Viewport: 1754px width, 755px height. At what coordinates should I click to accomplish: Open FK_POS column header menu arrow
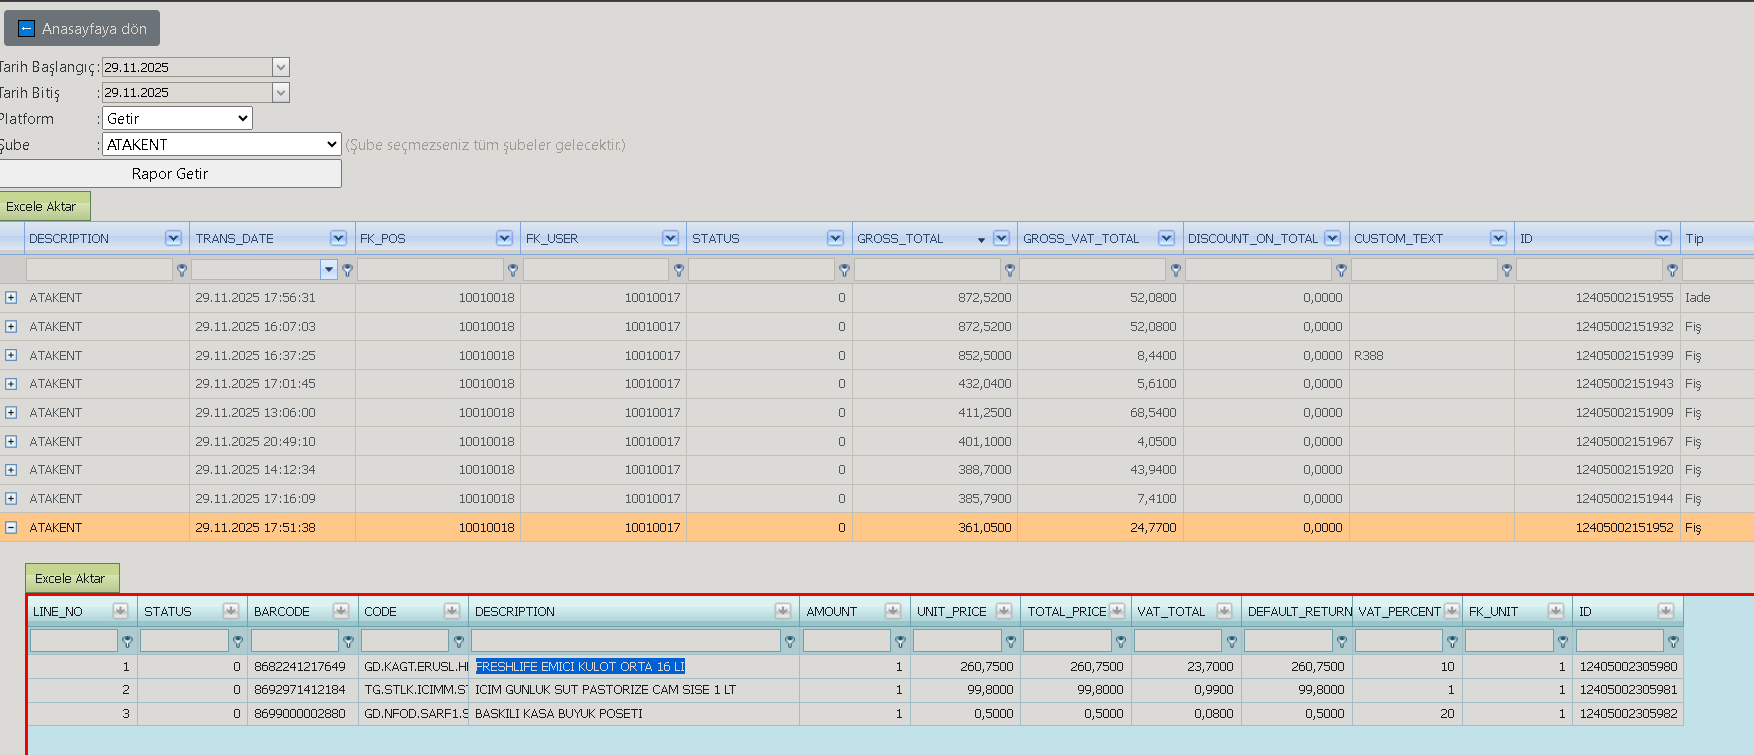(504, 238)
